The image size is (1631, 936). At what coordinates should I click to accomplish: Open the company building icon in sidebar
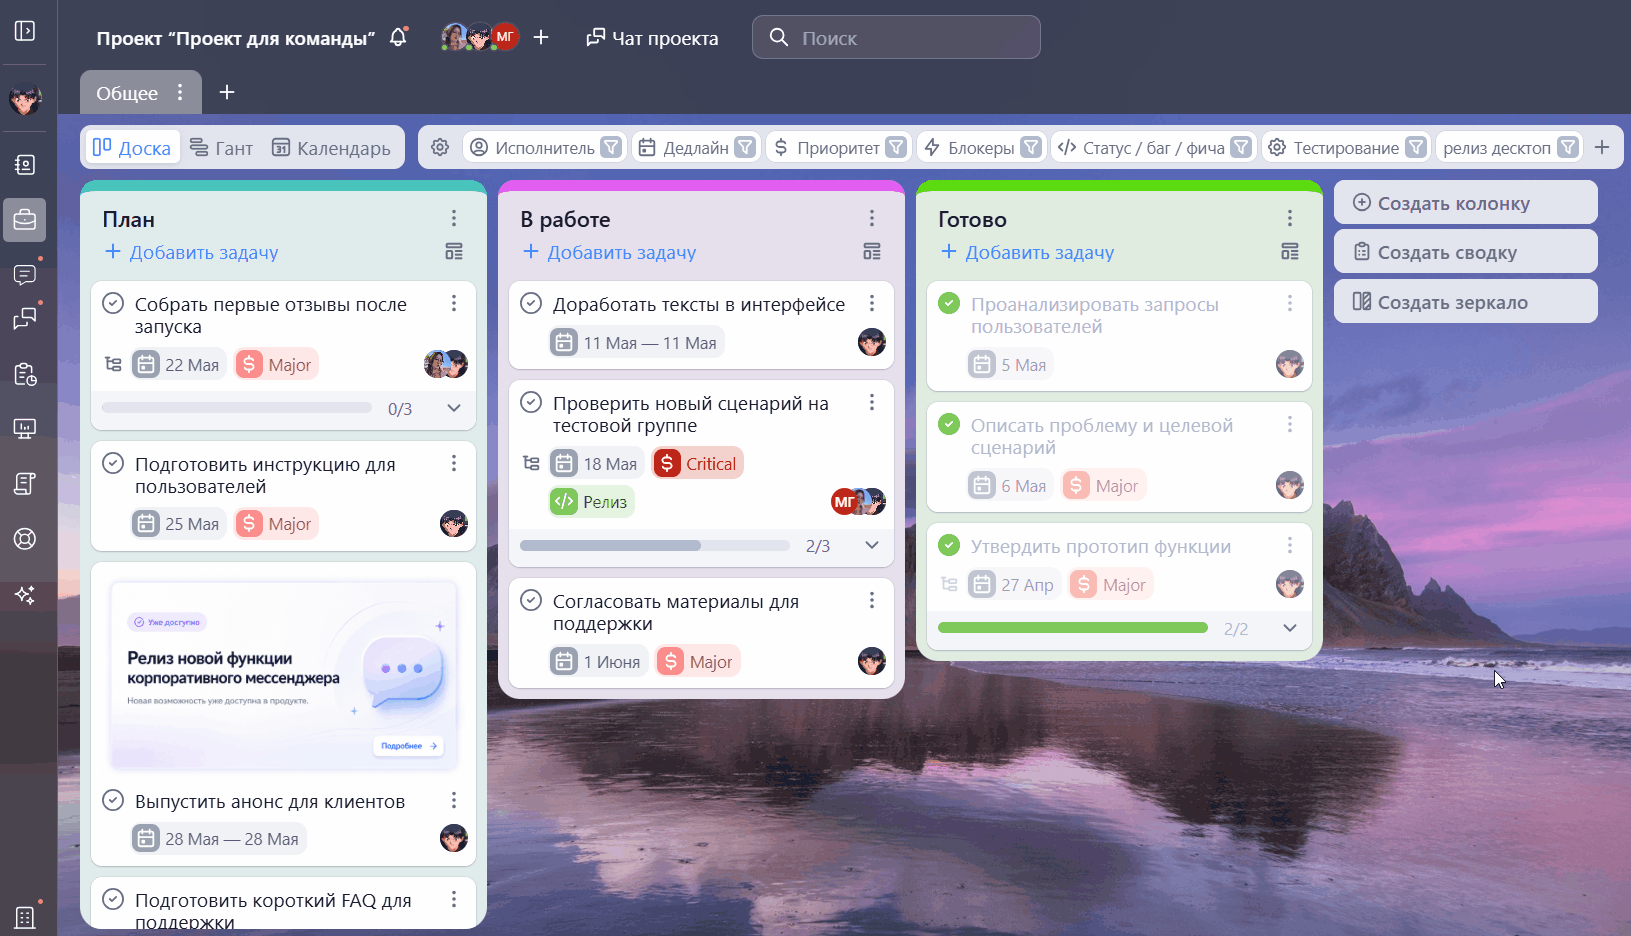25,917
